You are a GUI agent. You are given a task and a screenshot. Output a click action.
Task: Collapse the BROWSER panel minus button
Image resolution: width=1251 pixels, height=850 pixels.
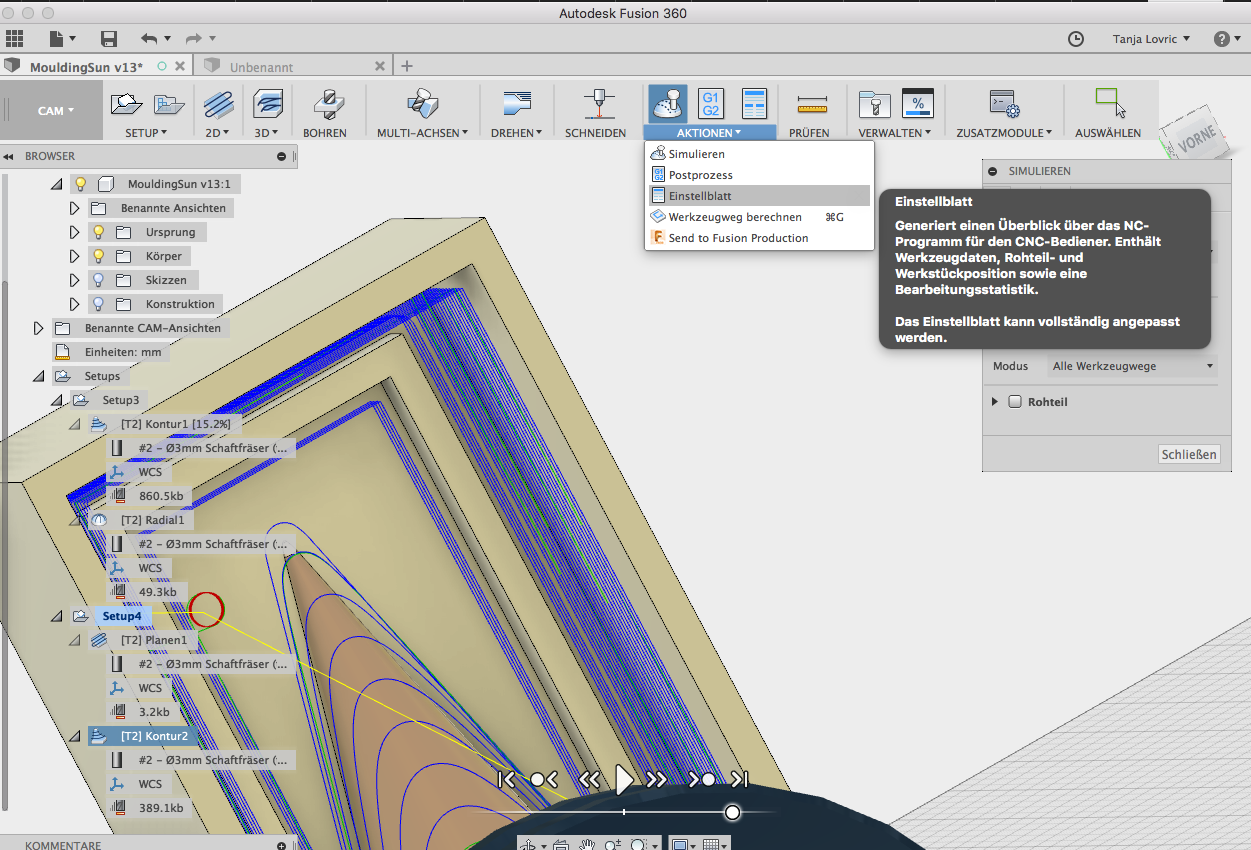click(x=282, y=157)
